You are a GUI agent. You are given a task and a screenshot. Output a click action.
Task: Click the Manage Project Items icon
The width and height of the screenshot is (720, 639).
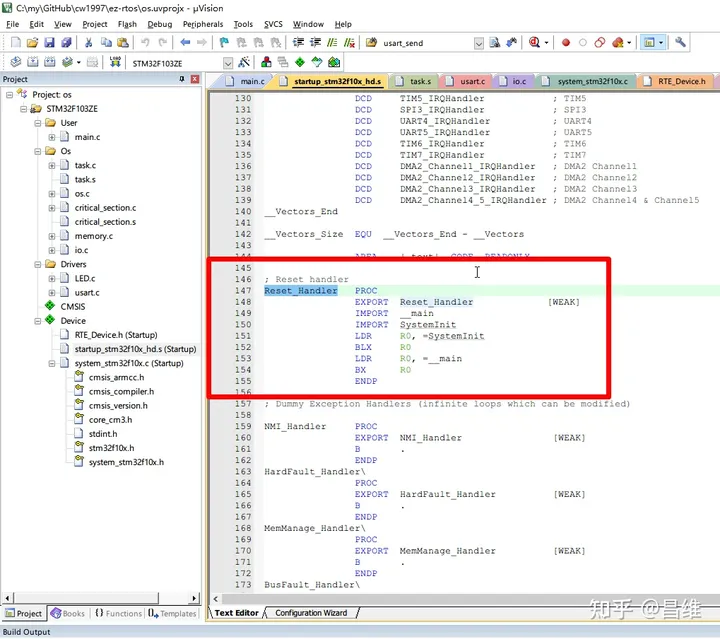[266, 62]
